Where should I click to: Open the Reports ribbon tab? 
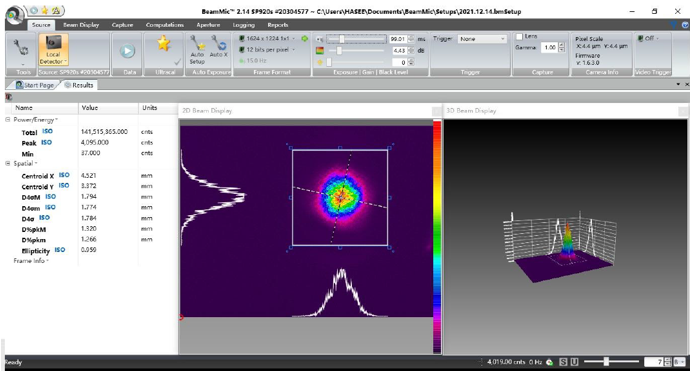(x=278, y=25)
